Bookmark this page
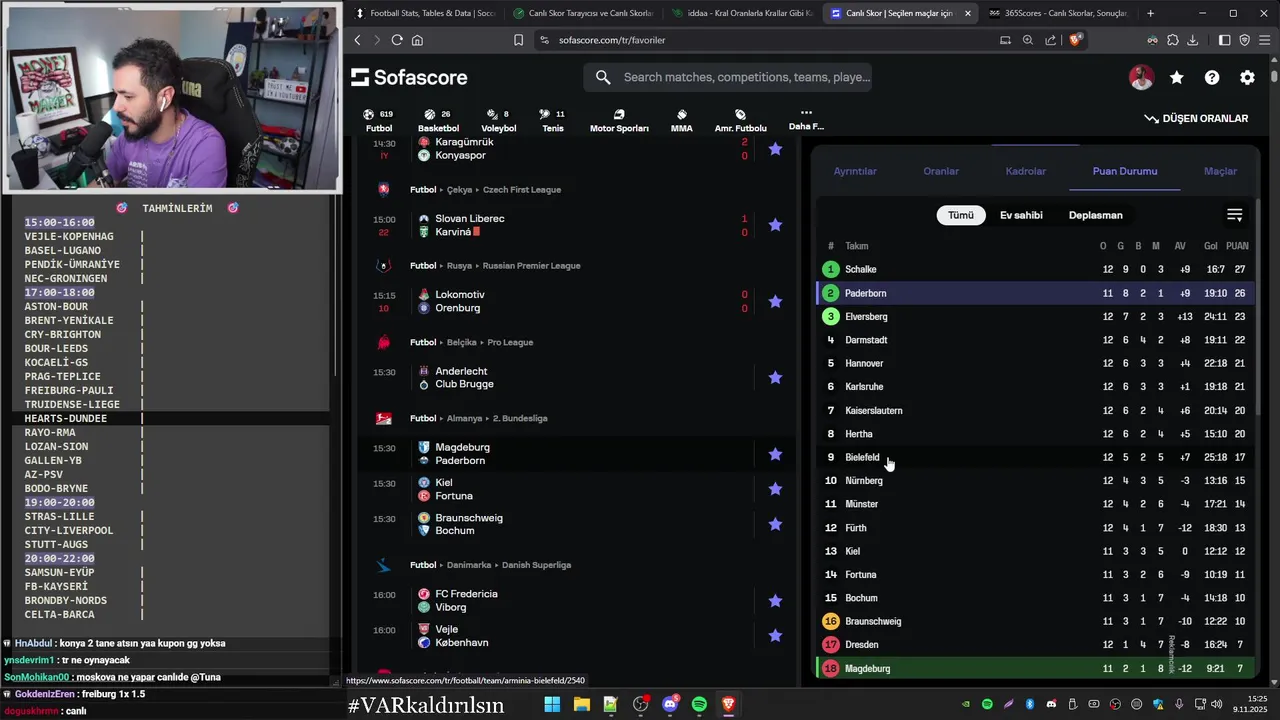 click(x=518, y=40)
